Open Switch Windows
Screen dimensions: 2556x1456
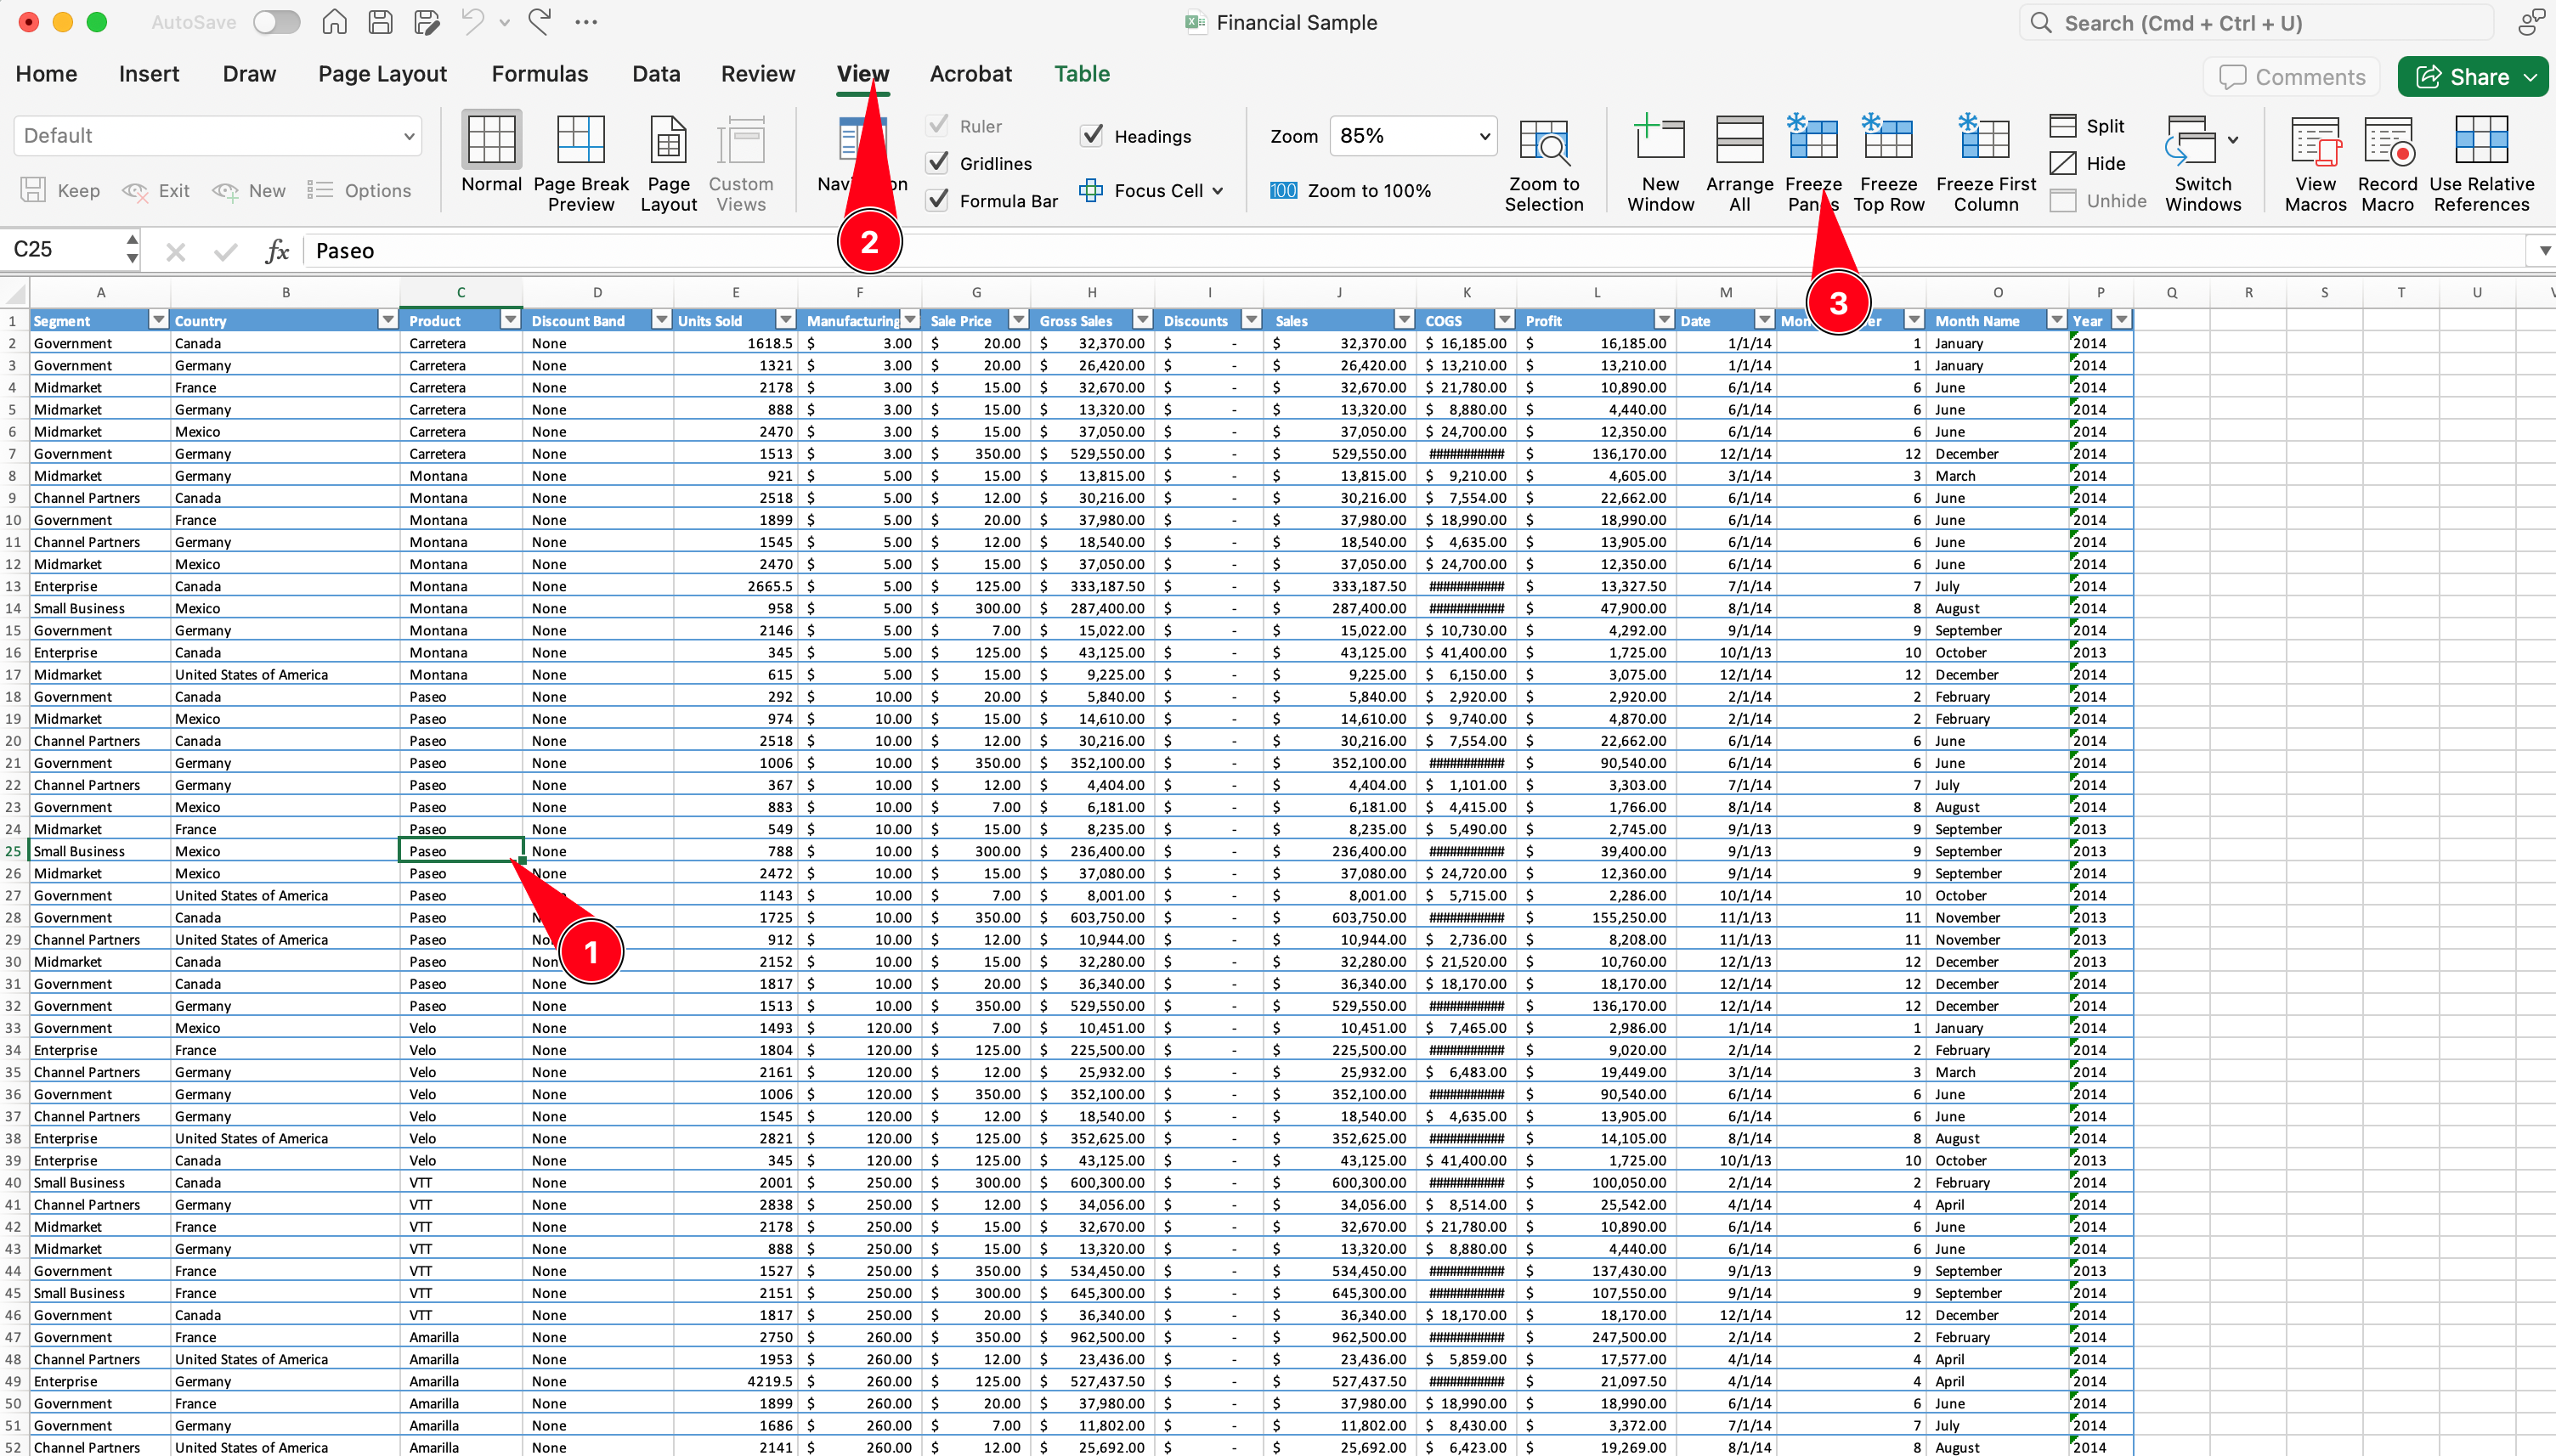(x=2202, y=163)
